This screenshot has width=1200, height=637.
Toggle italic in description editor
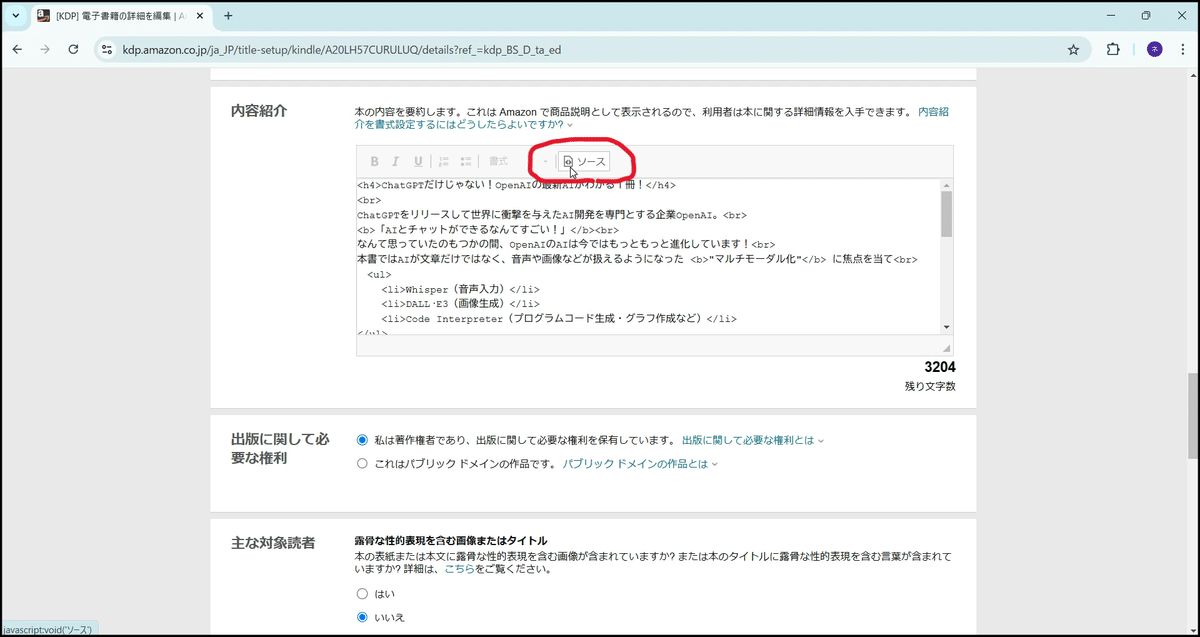click(x=396, y=161)
